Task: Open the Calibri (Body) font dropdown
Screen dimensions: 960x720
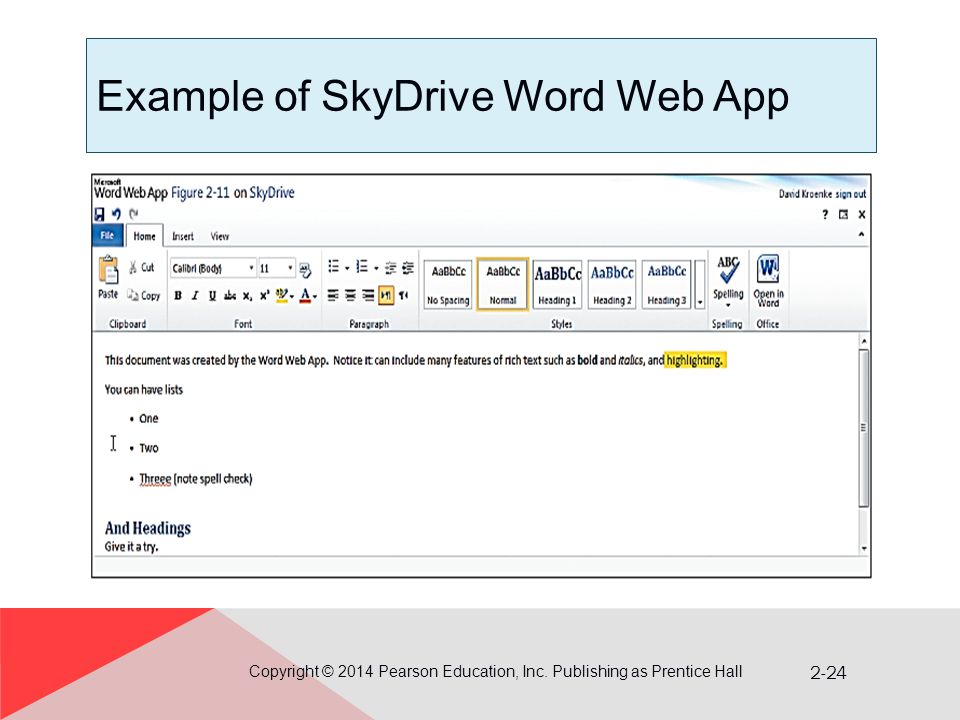Action: pyautogui.click(x=251, y=268)
